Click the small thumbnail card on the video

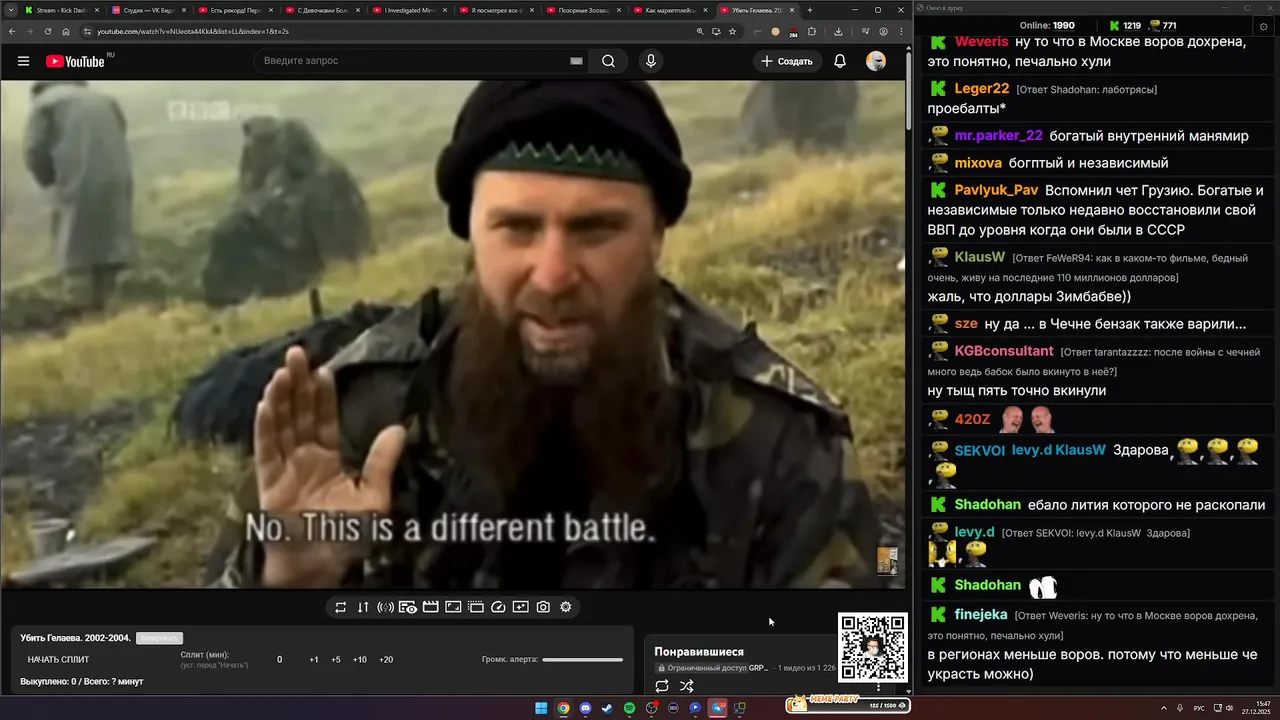tap(887, 560)
